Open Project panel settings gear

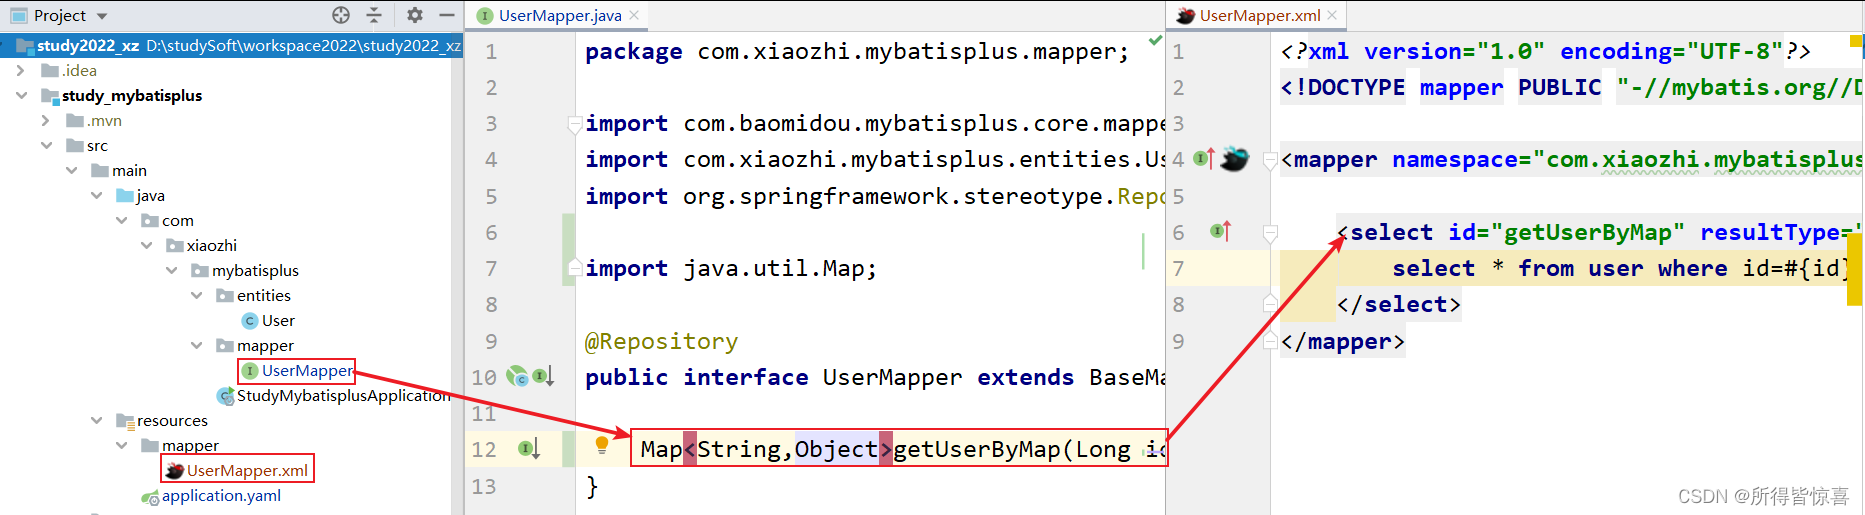[x=415, y=15]
